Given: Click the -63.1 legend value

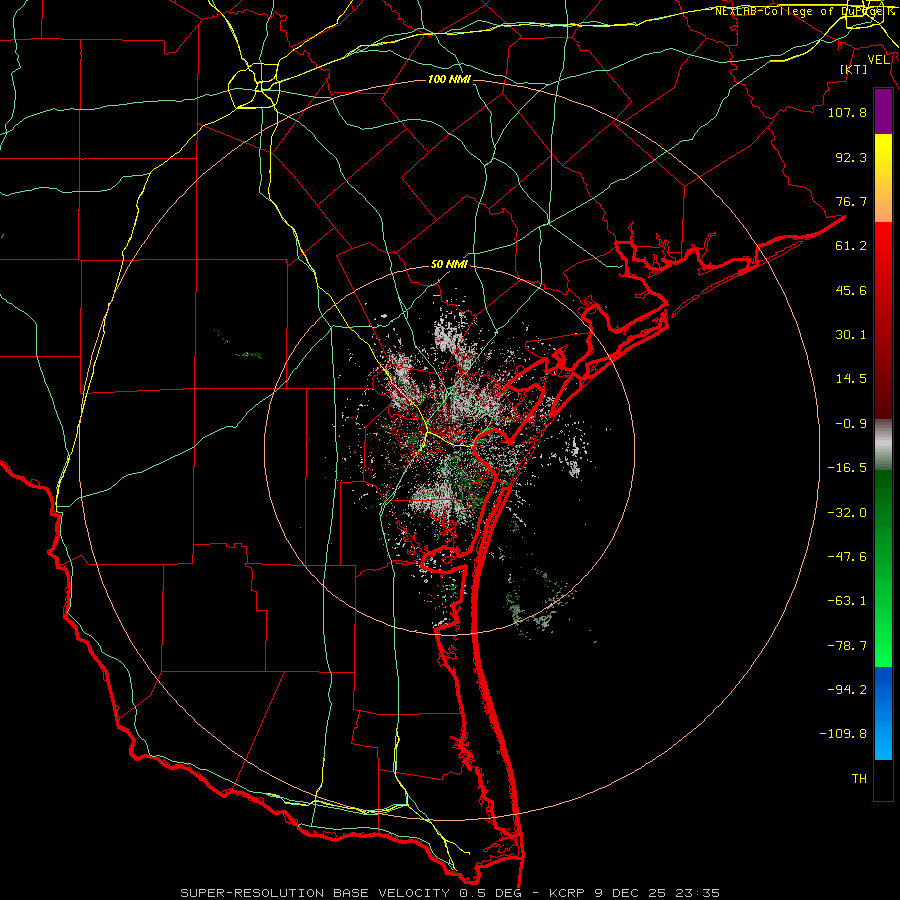Looking at the screenshot, I should (847, 601).
